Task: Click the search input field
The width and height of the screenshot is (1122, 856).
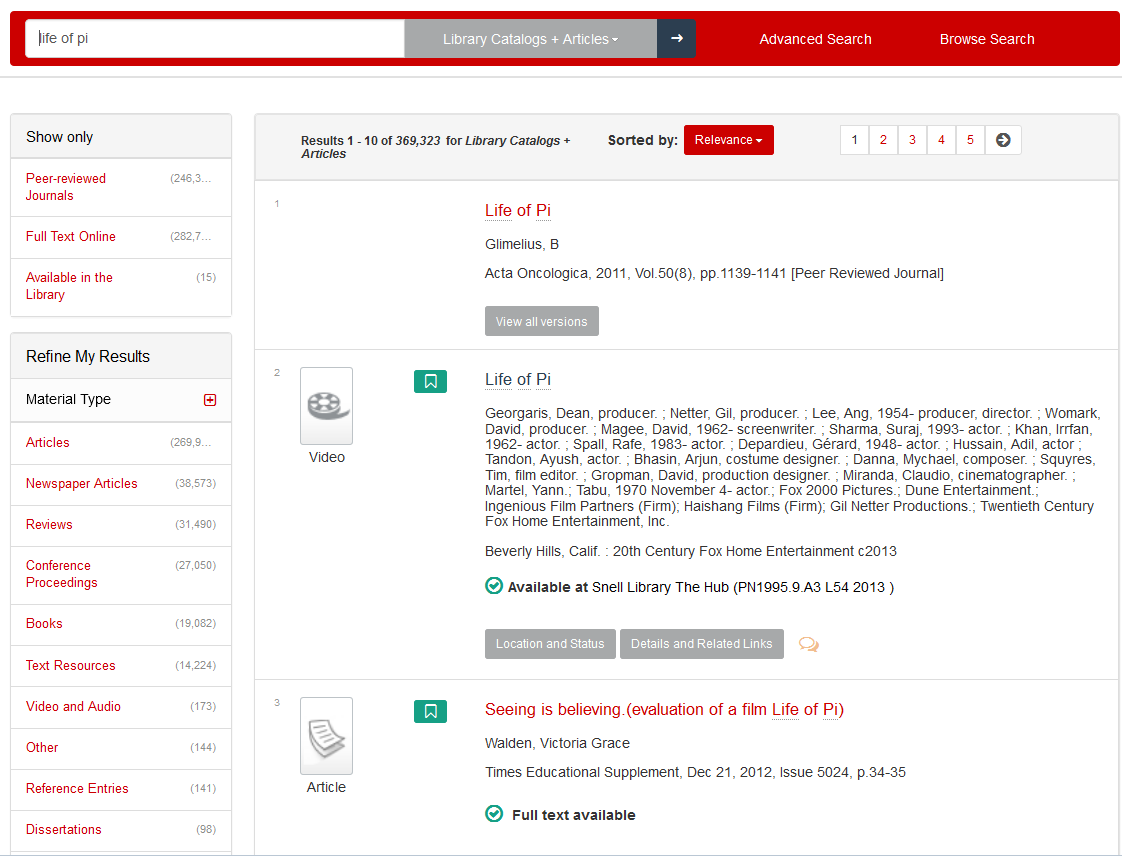Action: 215,39
